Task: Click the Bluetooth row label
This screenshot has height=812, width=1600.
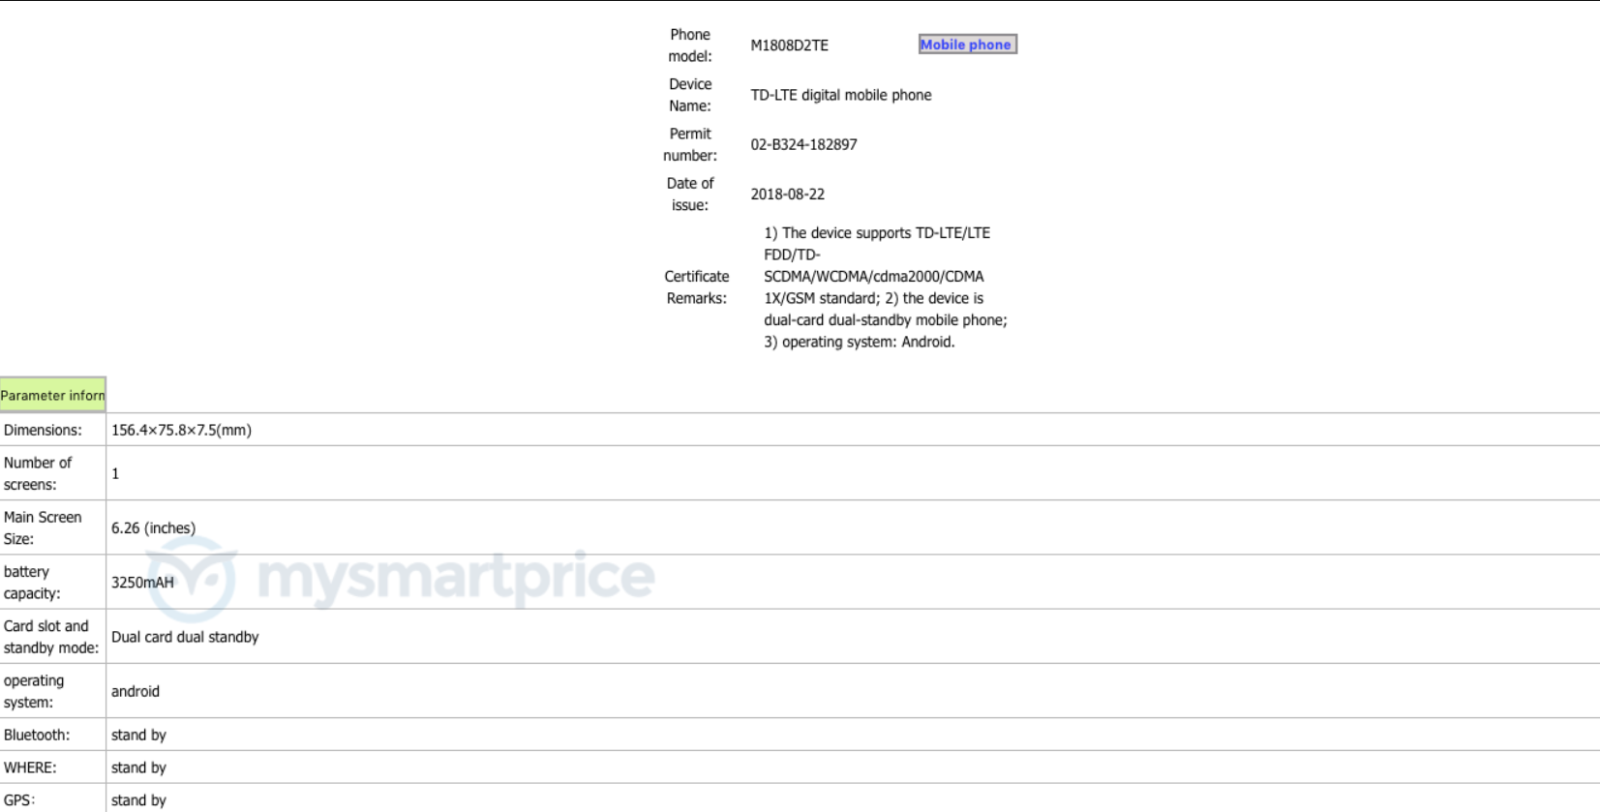Action: pos(37,734)
